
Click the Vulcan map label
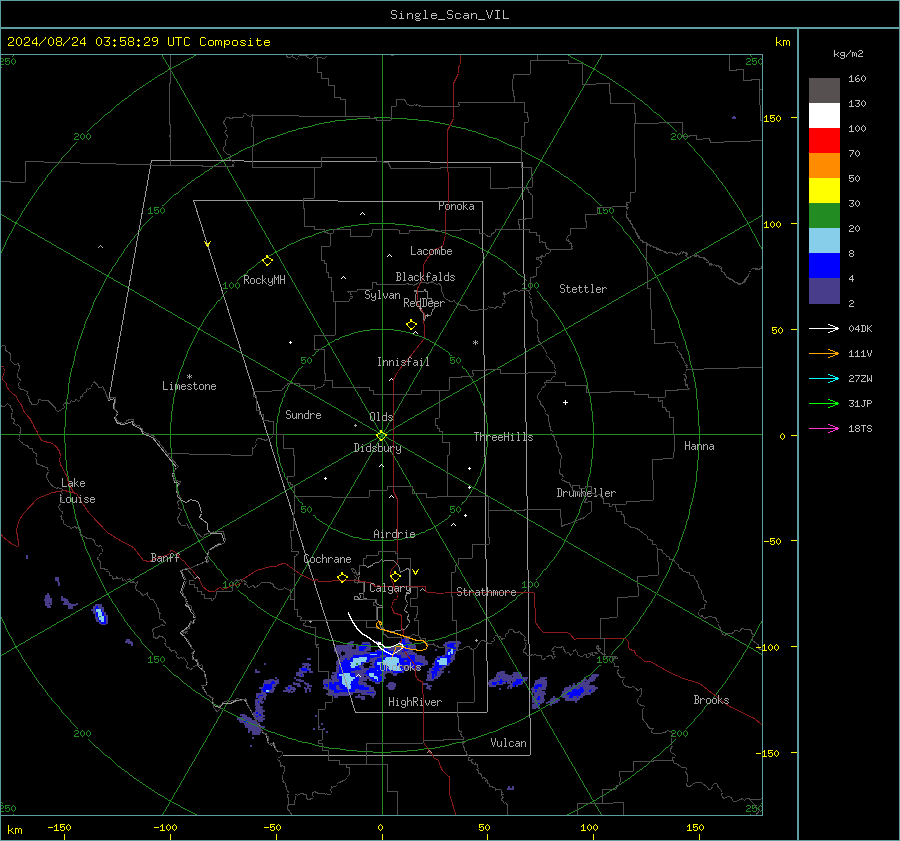(x=508, y=743)
